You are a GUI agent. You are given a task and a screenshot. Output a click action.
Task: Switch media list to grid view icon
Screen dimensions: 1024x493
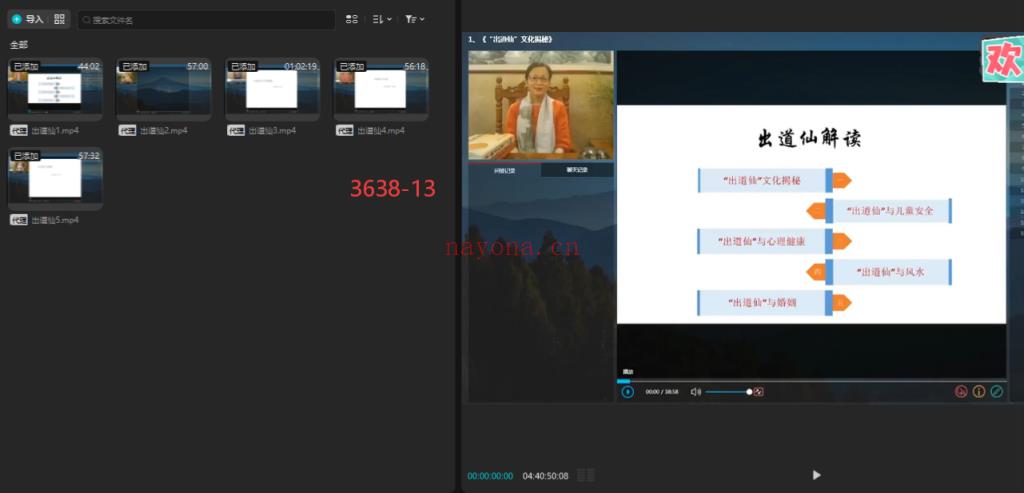351,19
